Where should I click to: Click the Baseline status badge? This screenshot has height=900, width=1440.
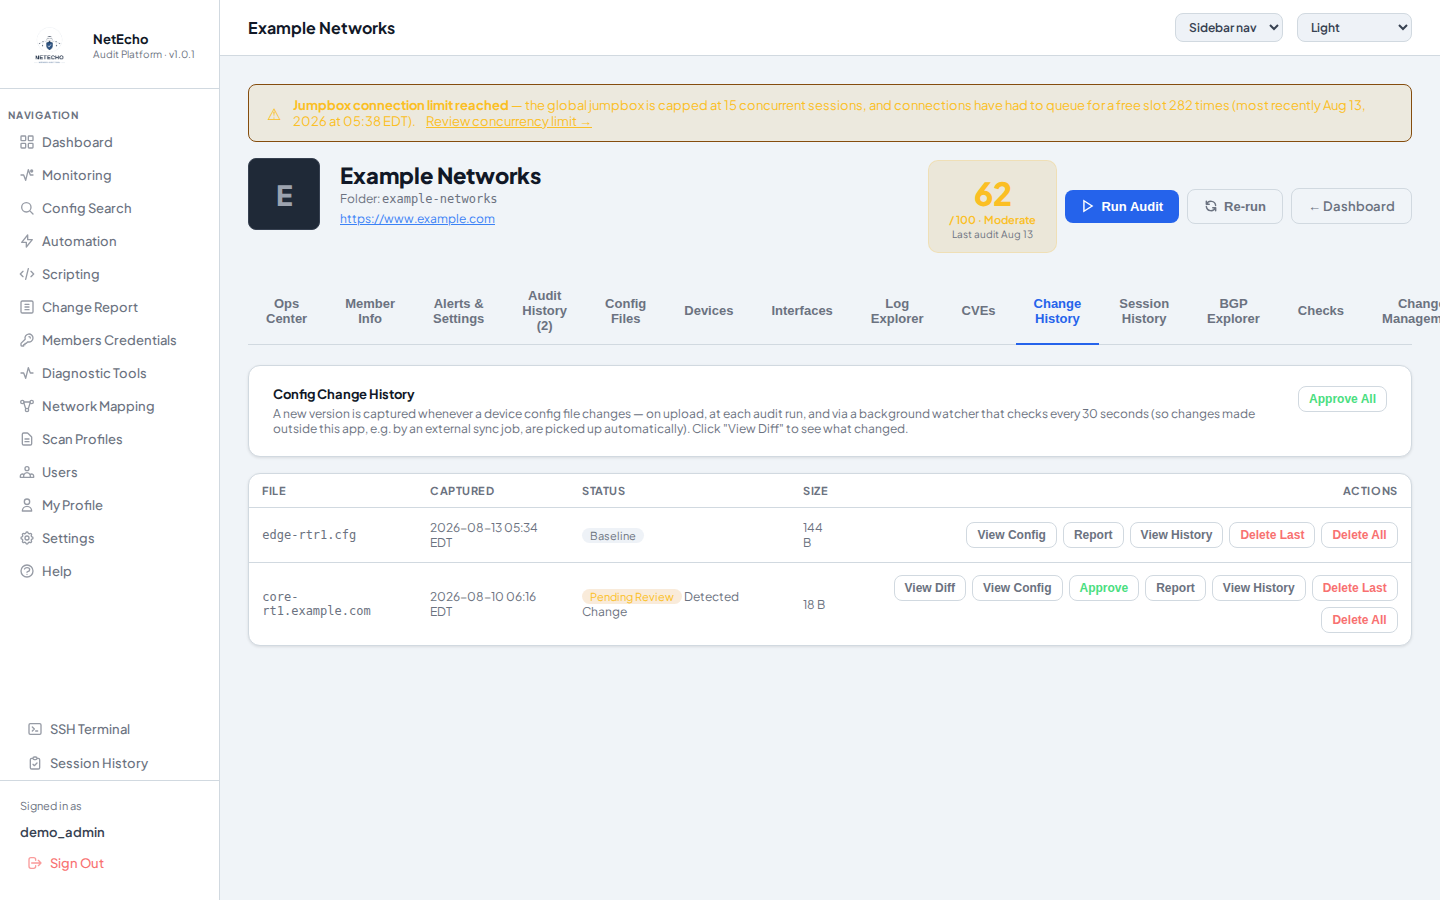pos(612,536)
